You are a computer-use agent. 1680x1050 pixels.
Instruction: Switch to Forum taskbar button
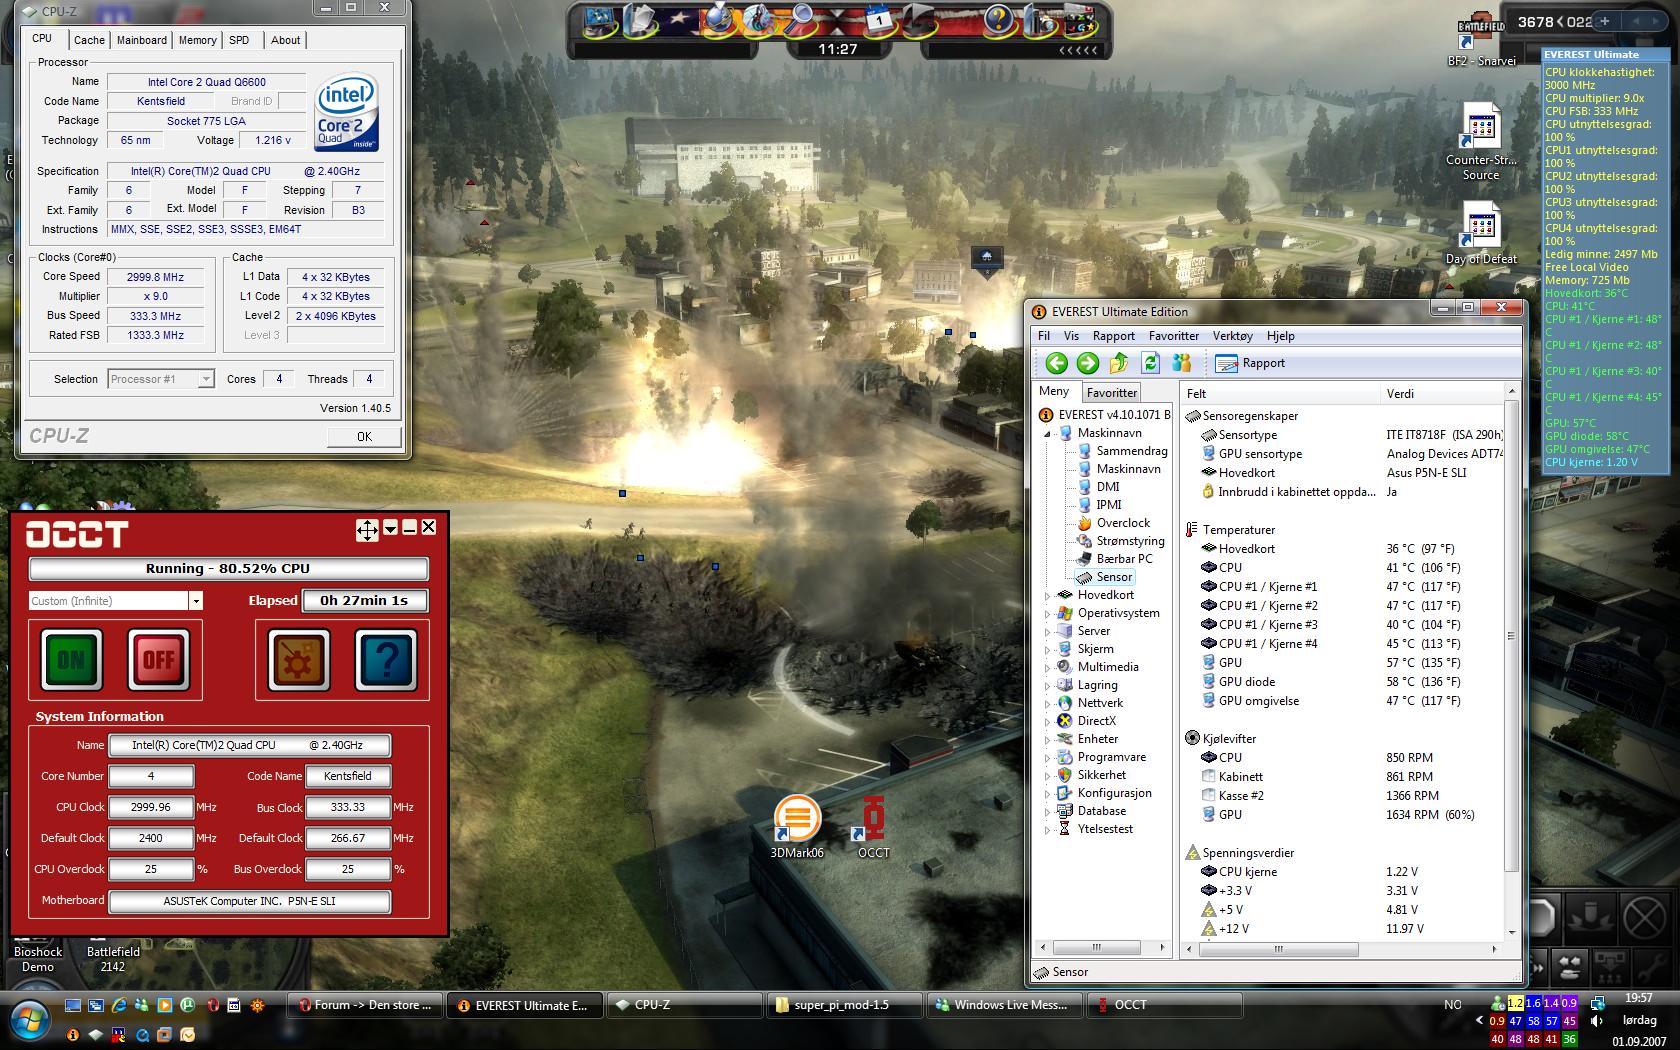[365, 1005]
